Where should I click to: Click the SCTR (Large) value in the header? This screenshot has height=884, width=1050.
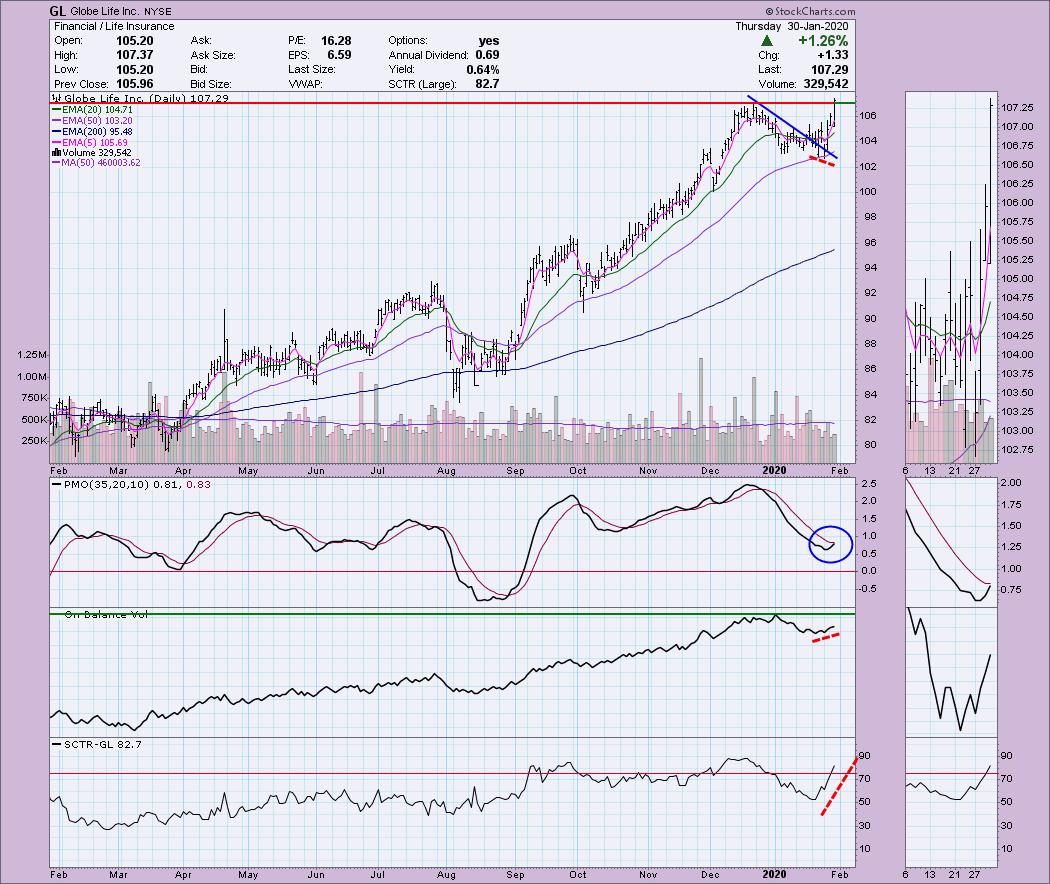[x=487, y=84]
